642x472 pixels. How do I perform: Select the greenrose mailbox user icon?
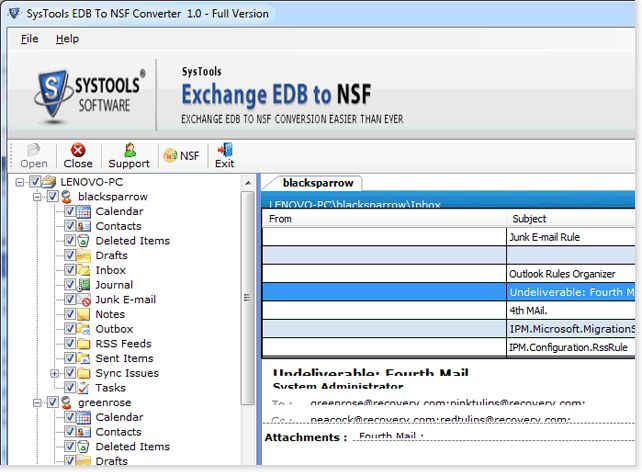pos(67,403)
